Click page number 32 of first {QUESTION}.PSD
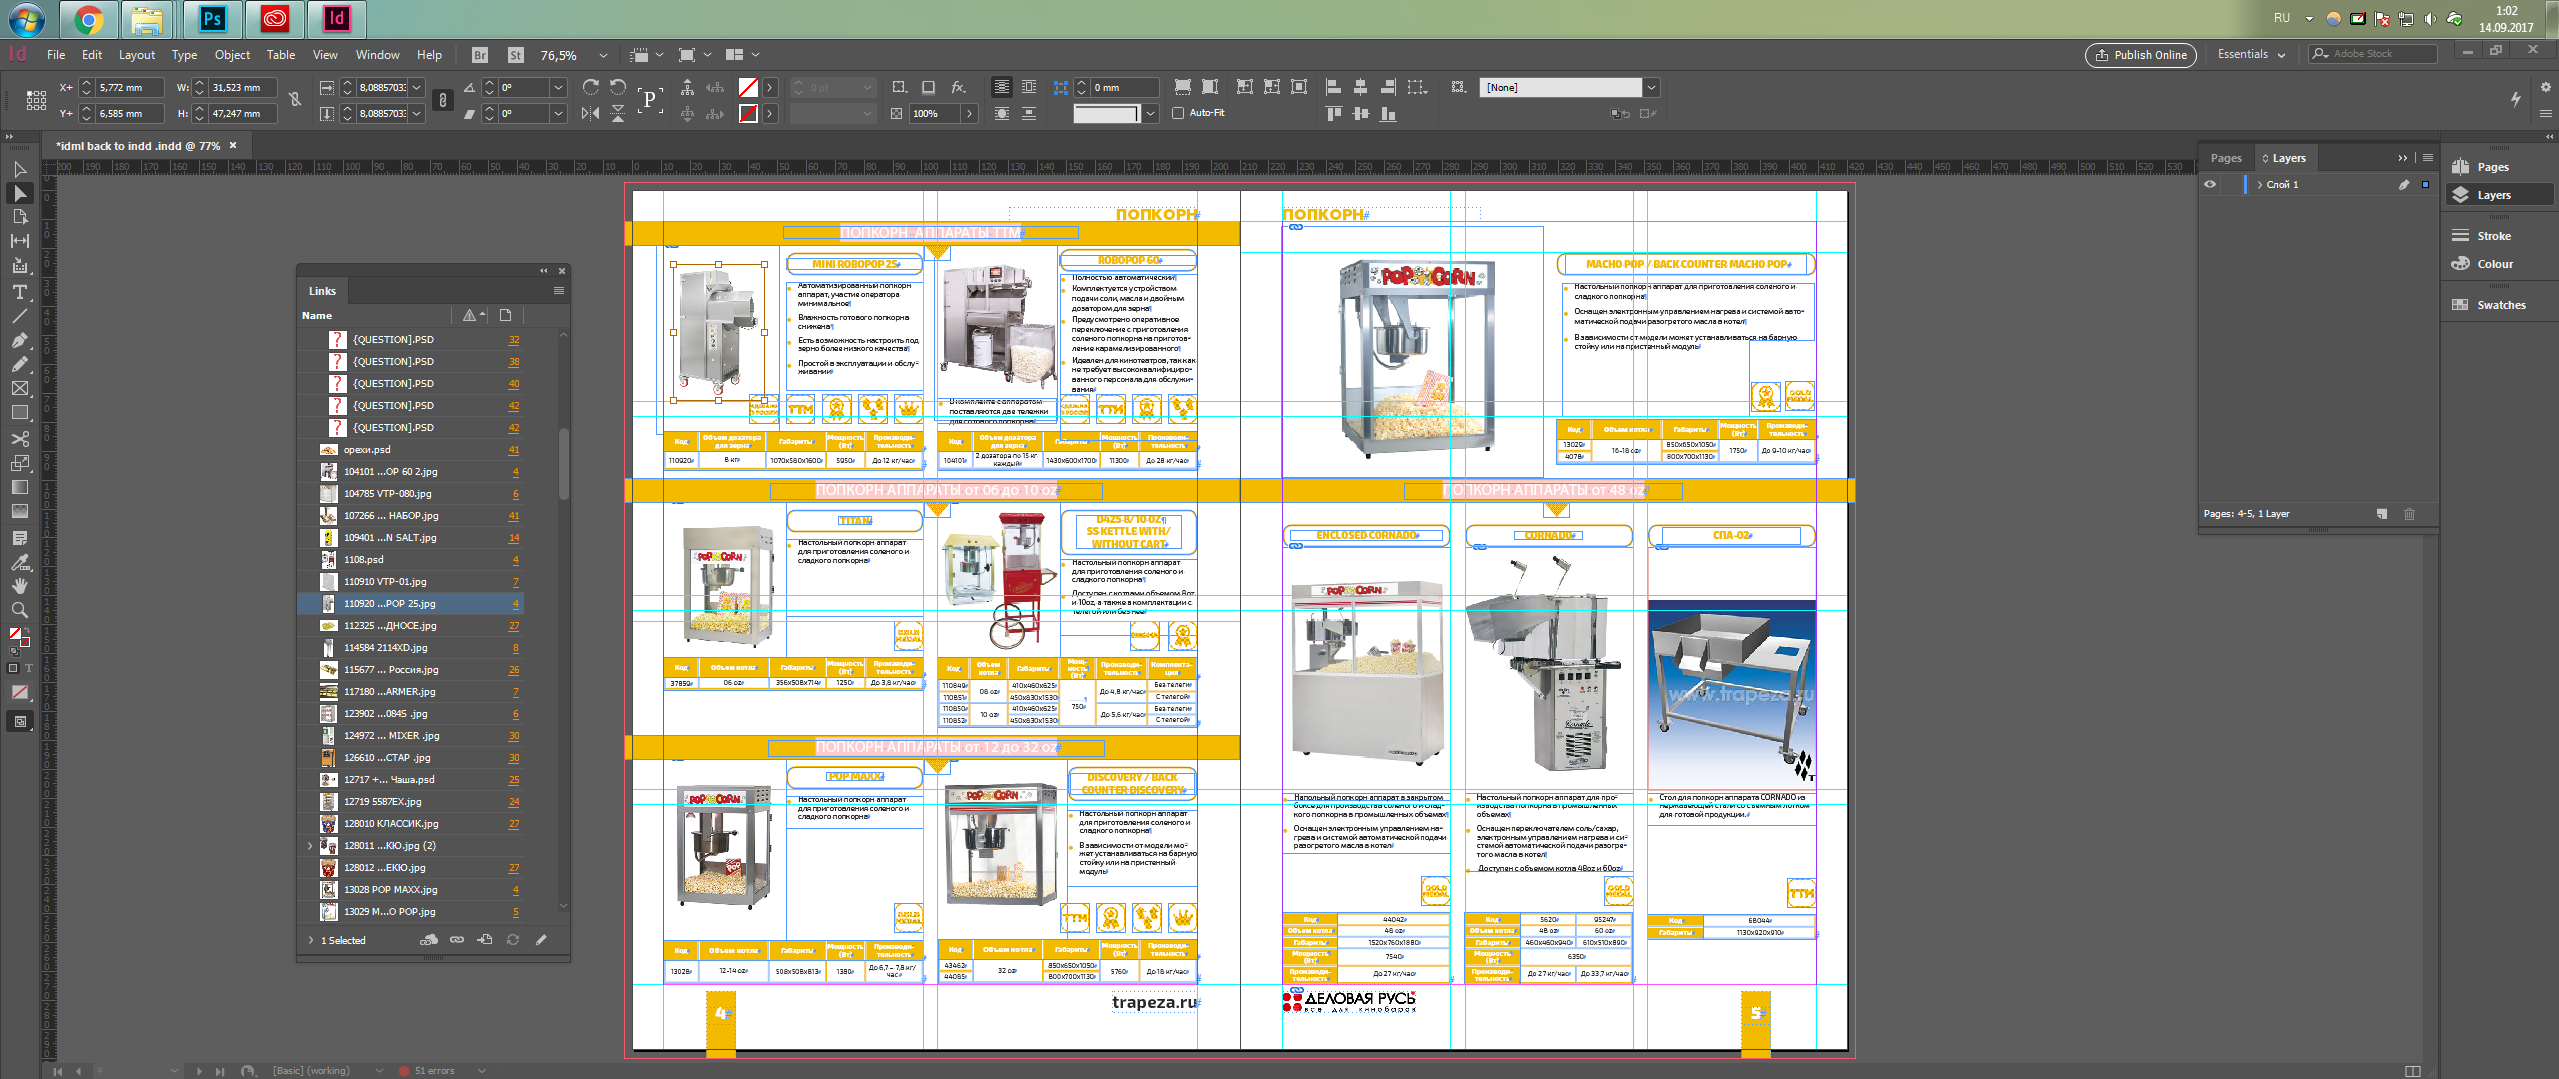Screen dimensions: 2559x1079 pos(514,340)
